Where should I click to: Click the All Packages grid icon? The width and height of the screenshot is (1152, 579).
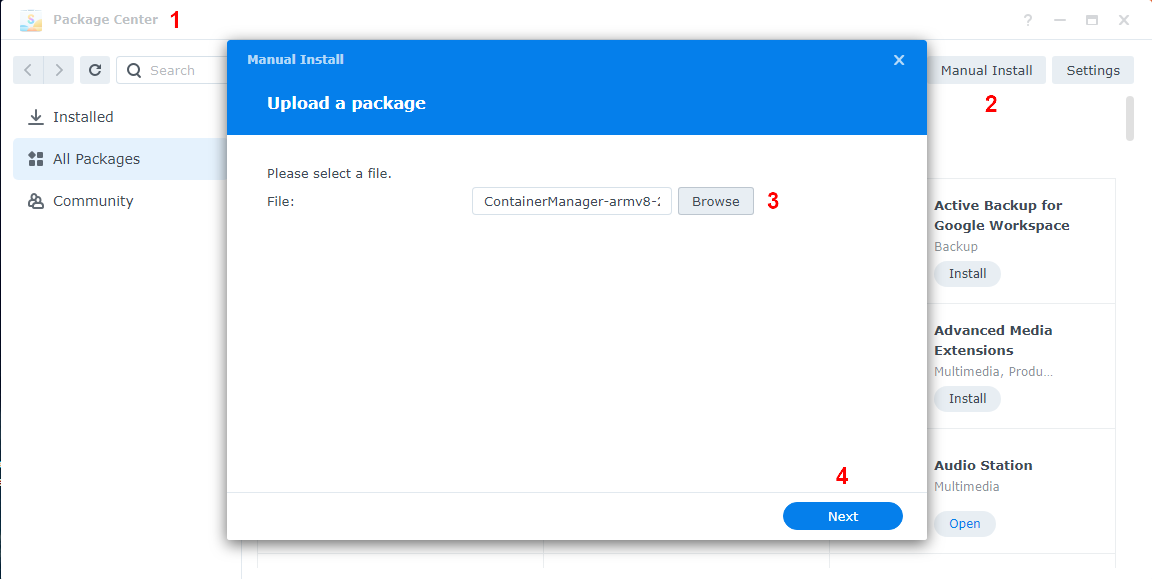35,159
